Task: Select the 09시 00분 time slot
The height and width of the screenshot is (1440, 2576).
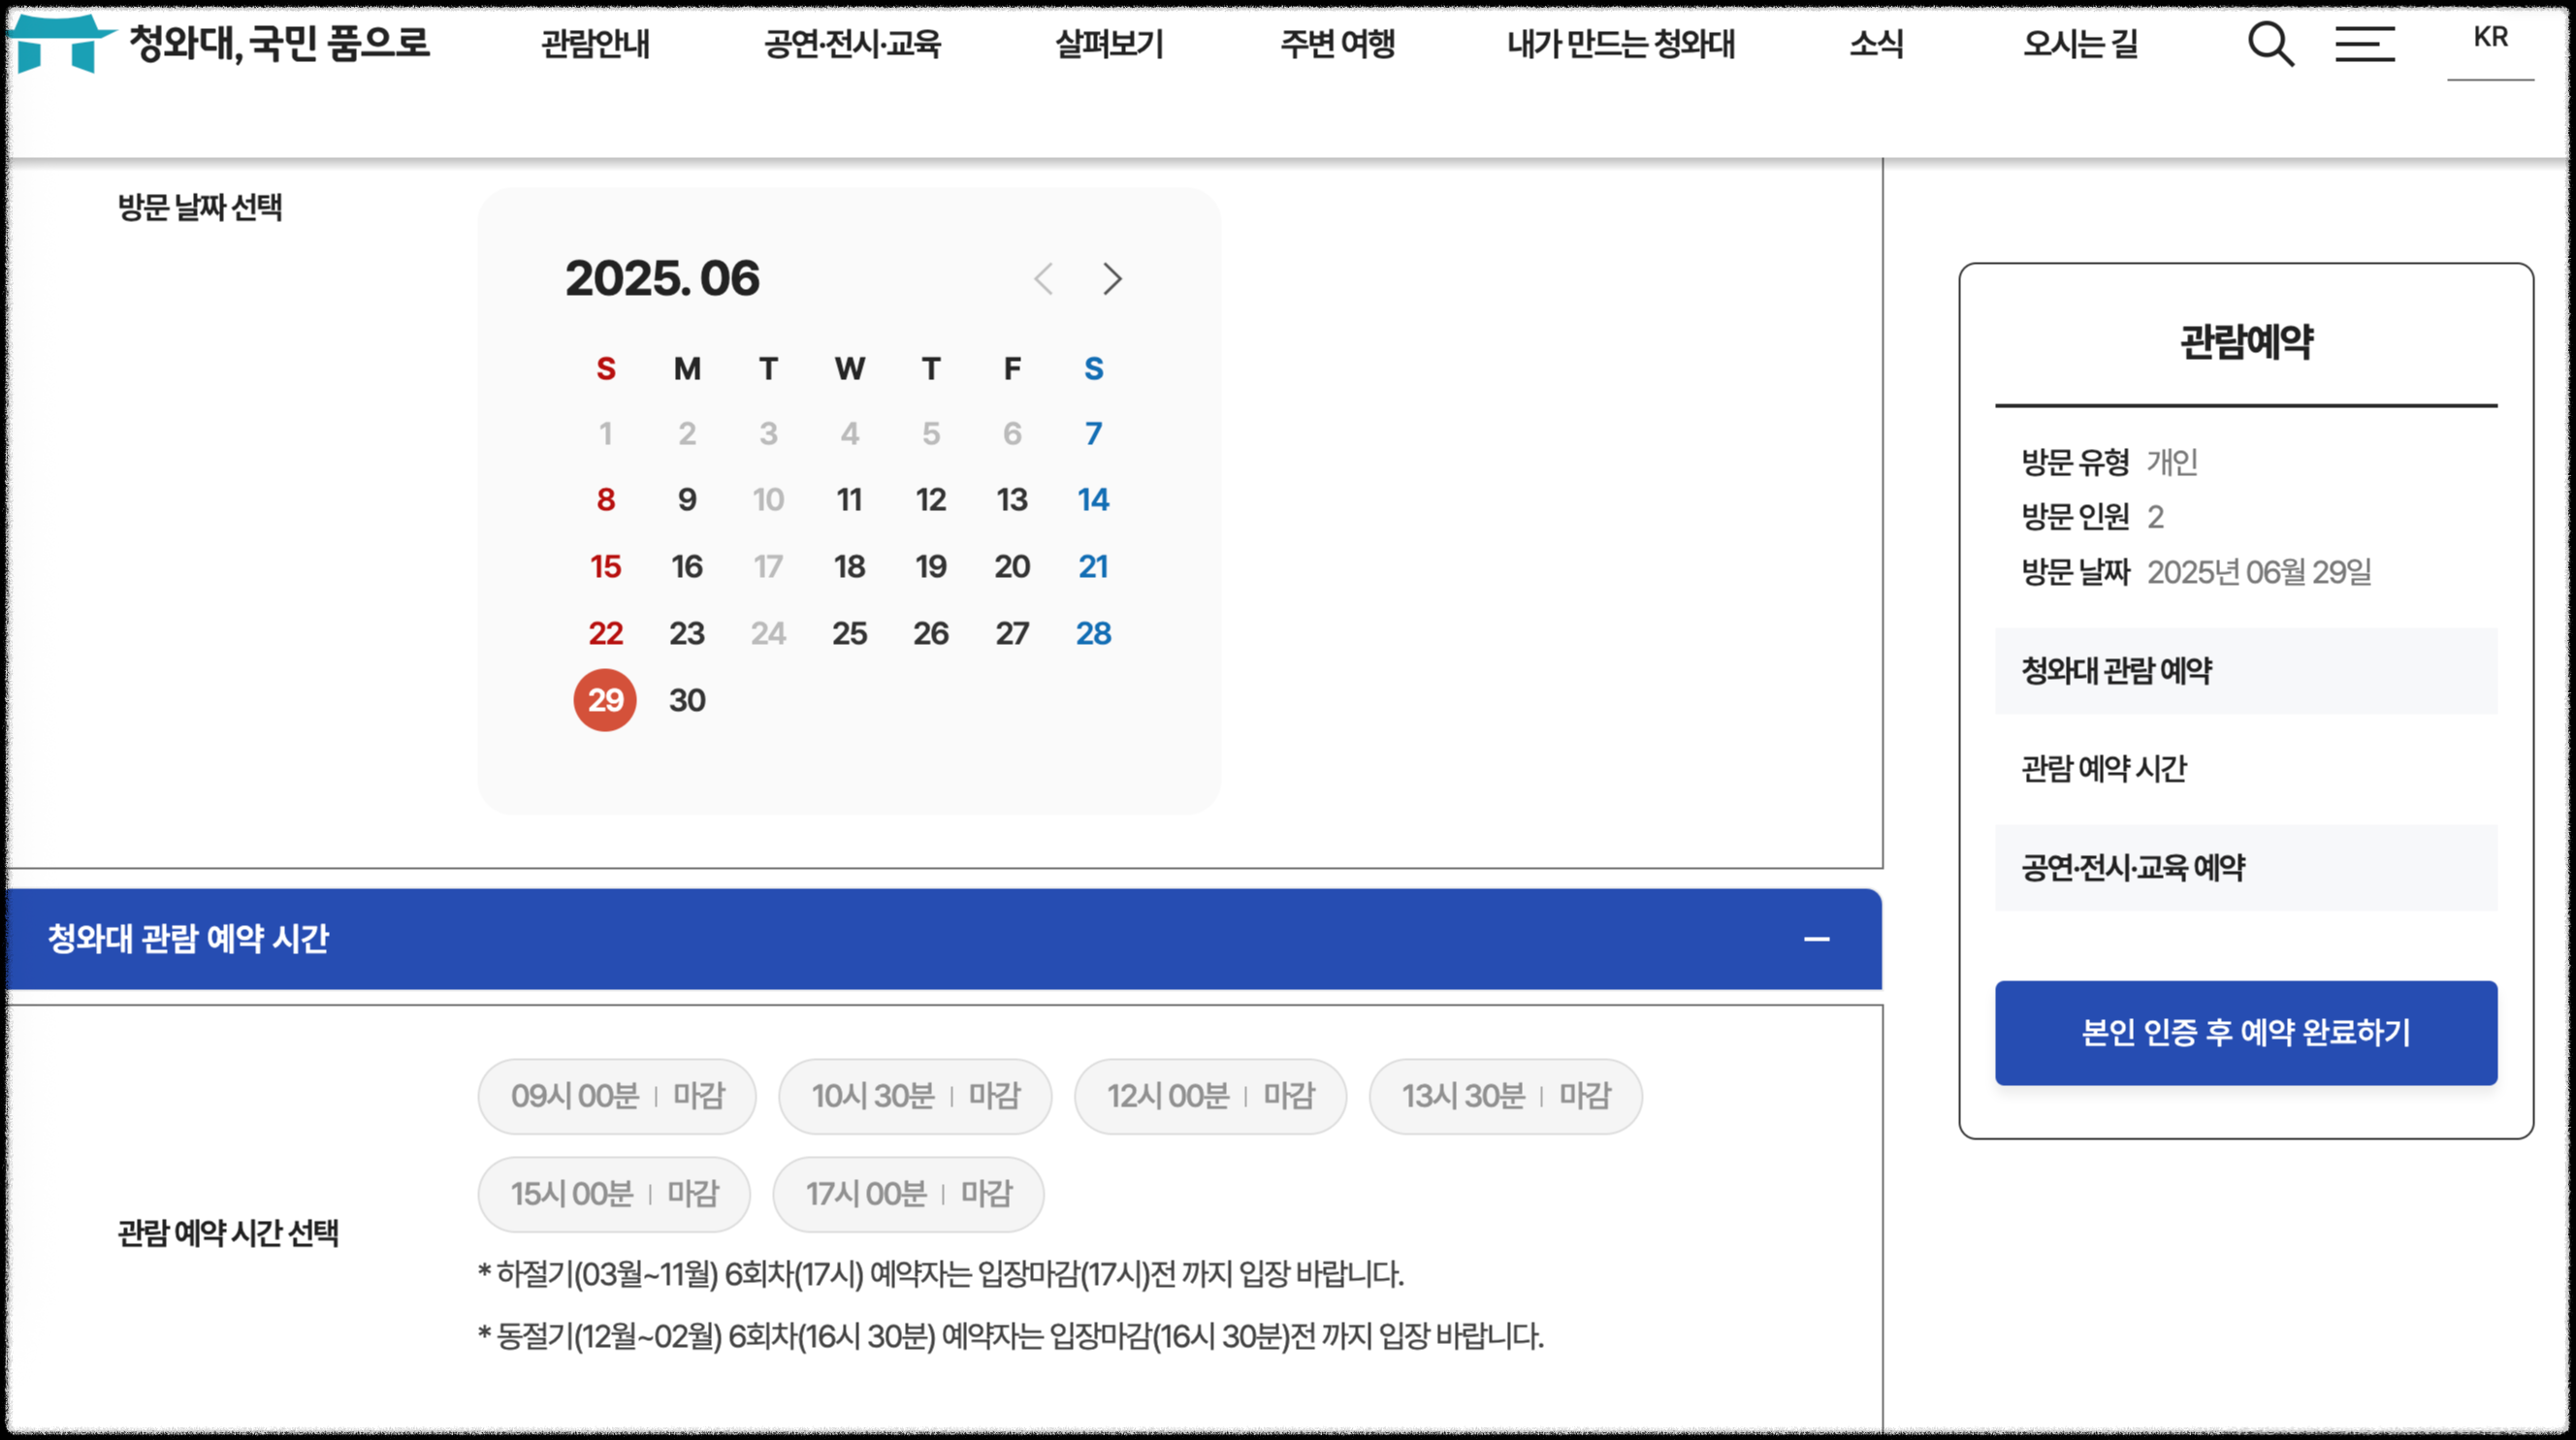Action: pyautogui.click(x=616, y=1096)
